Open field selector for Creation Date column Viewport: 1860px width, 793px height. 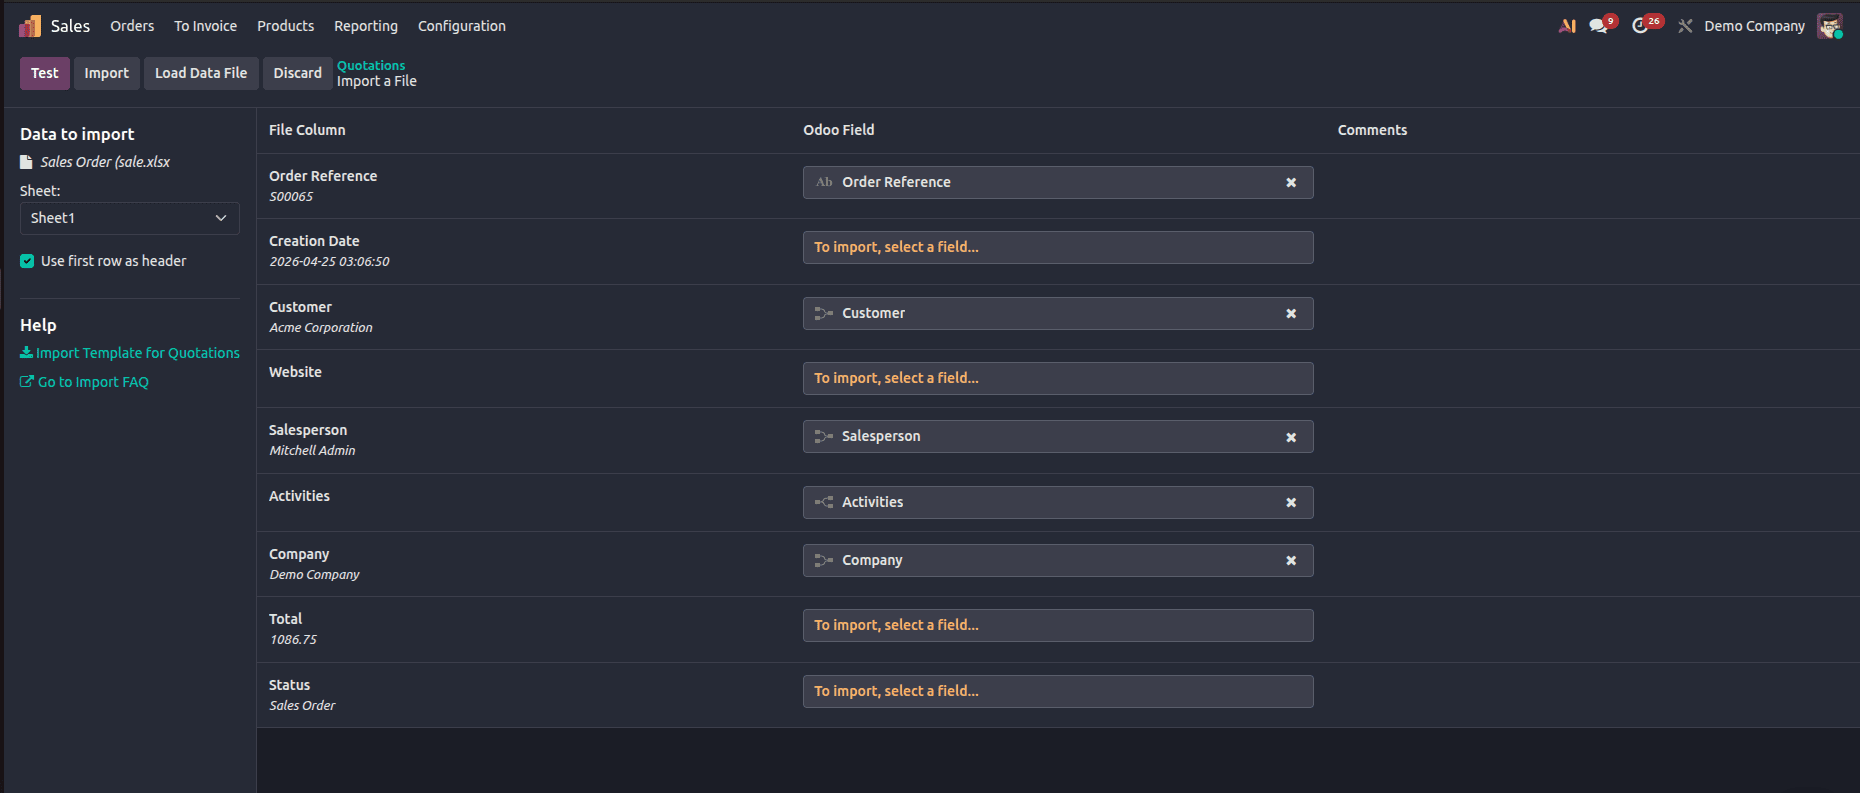tap(1058, 247)
